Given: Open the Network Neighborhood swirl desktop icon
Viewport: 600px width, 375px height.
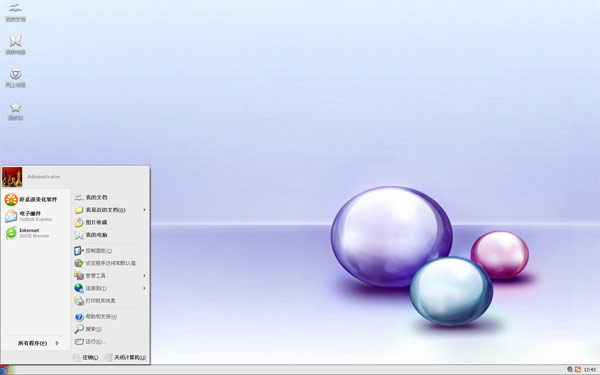Looking at the screenshot, I should (x=15, y=78).
